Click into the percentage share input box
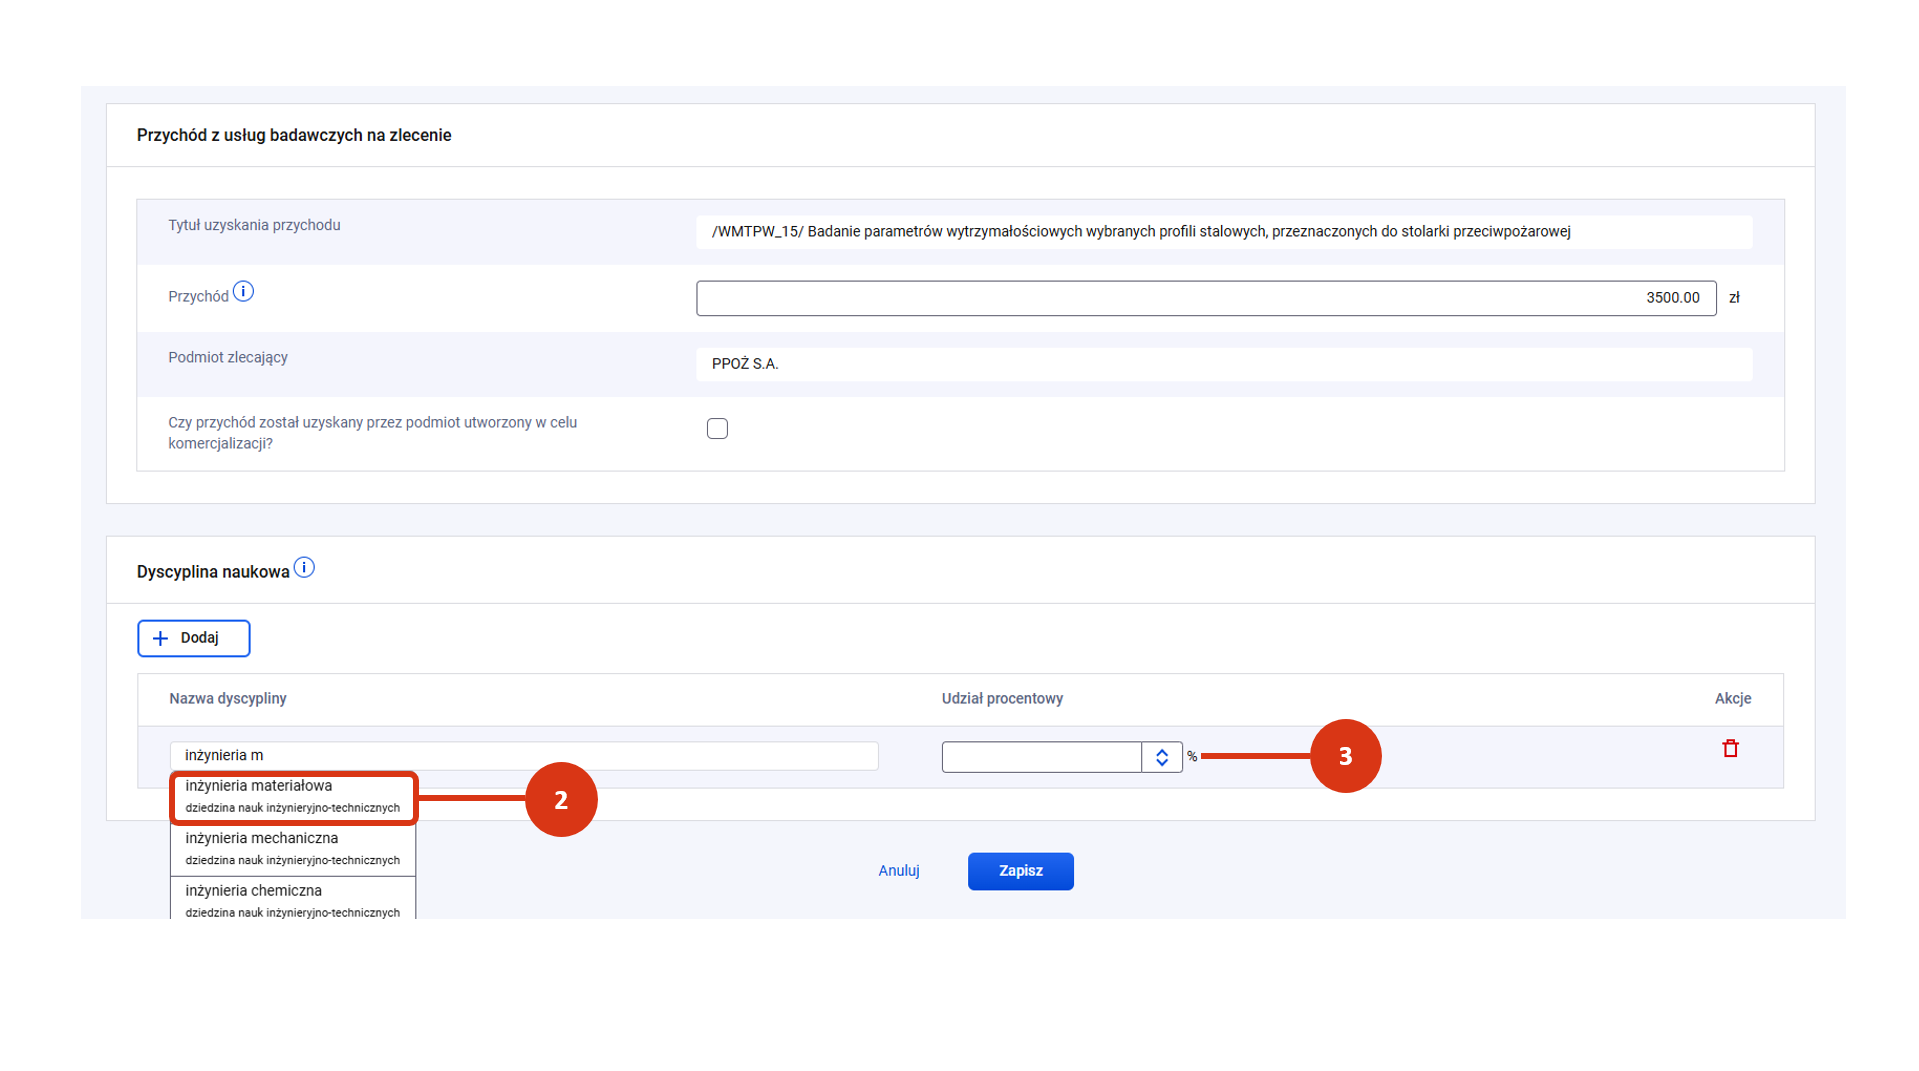The width and height of the screenshot is (1919, 1071). click(x=1041, y=757)
